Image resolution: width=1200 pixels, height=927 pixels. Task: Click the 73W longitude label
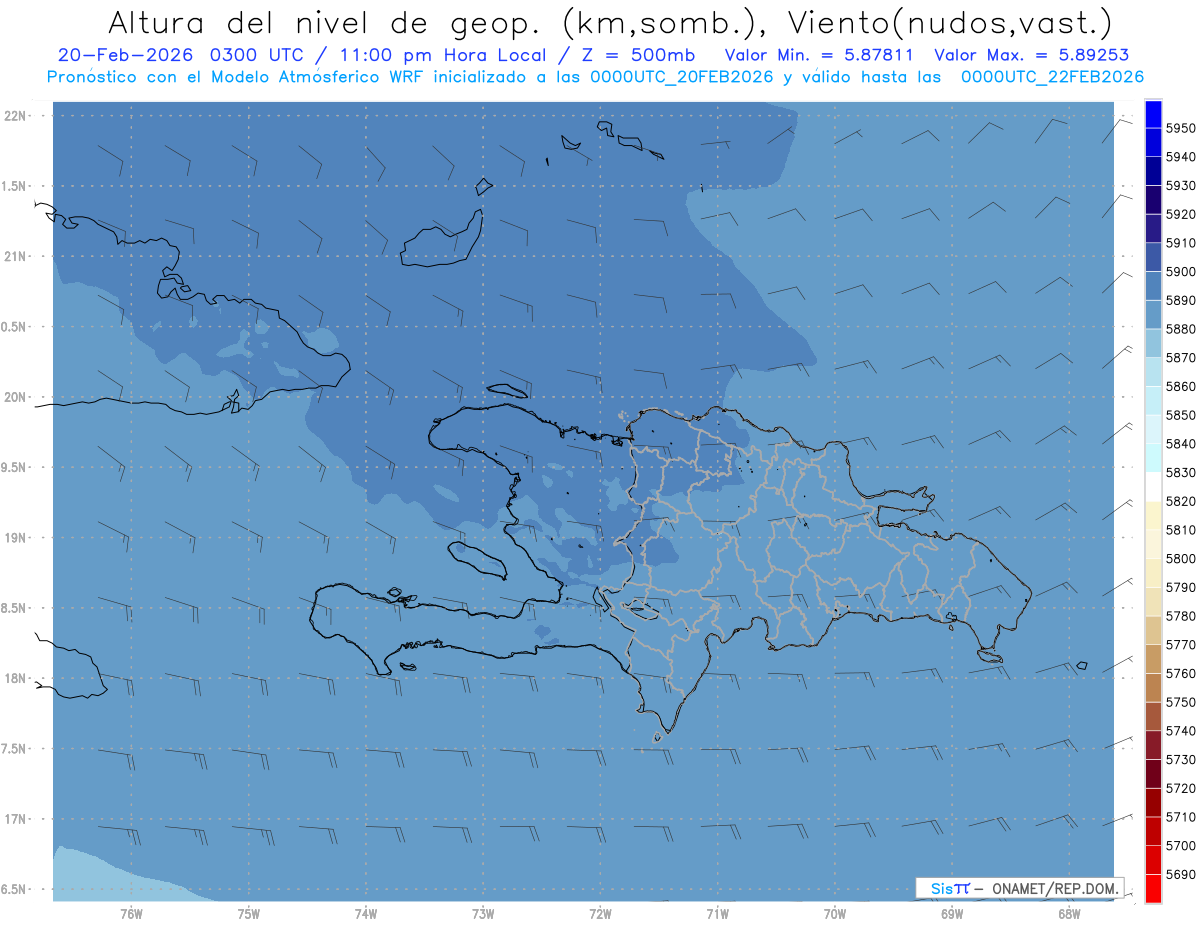483,914
